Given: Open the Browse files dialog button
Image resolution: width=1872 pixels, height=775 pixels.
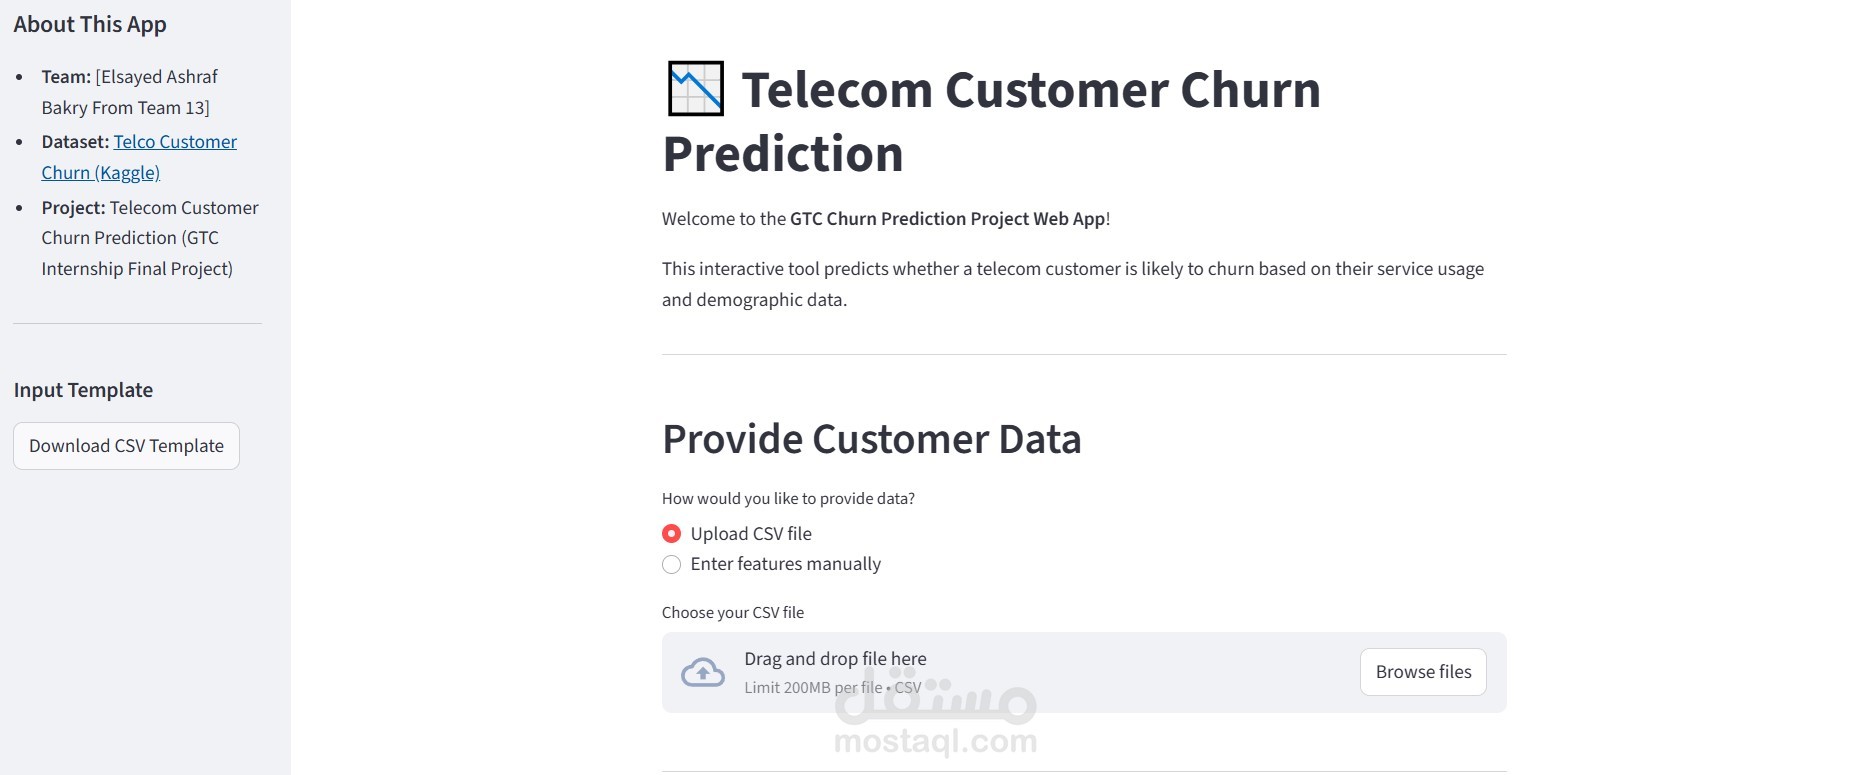Looking at the screenshot, I should [x=1422, y=672].
